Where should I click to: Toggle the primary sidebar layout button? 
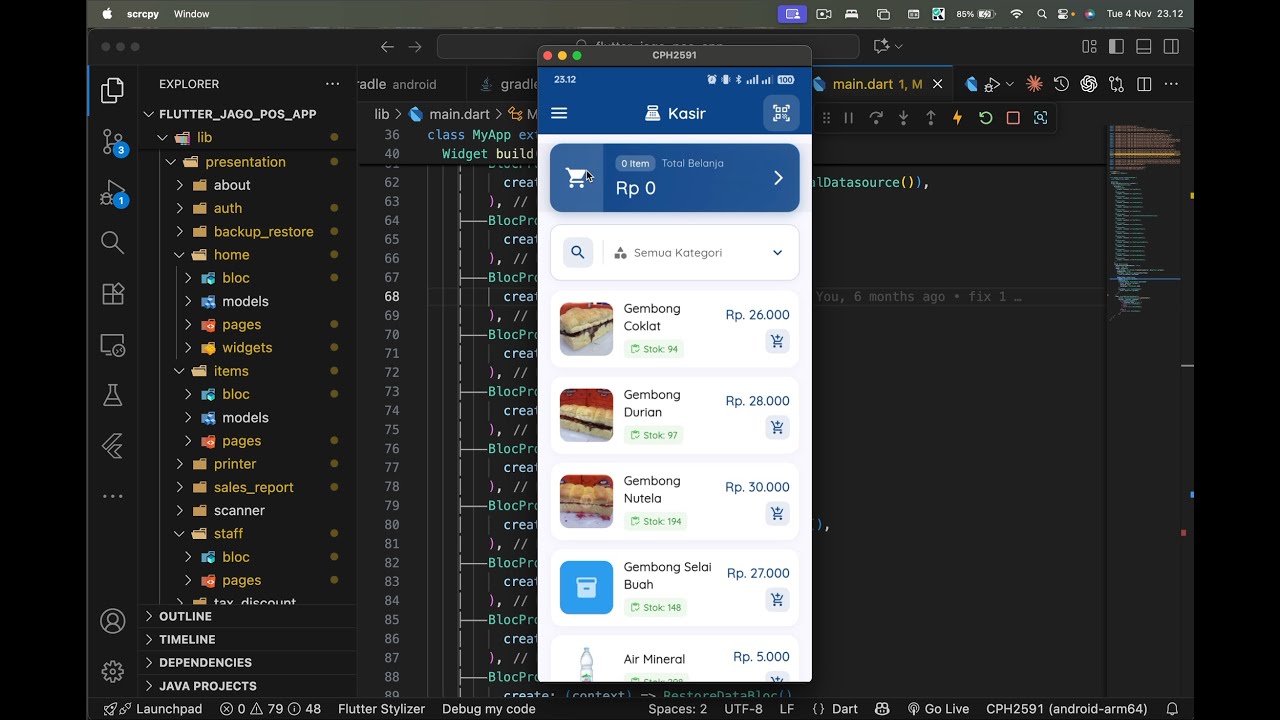1117,46
